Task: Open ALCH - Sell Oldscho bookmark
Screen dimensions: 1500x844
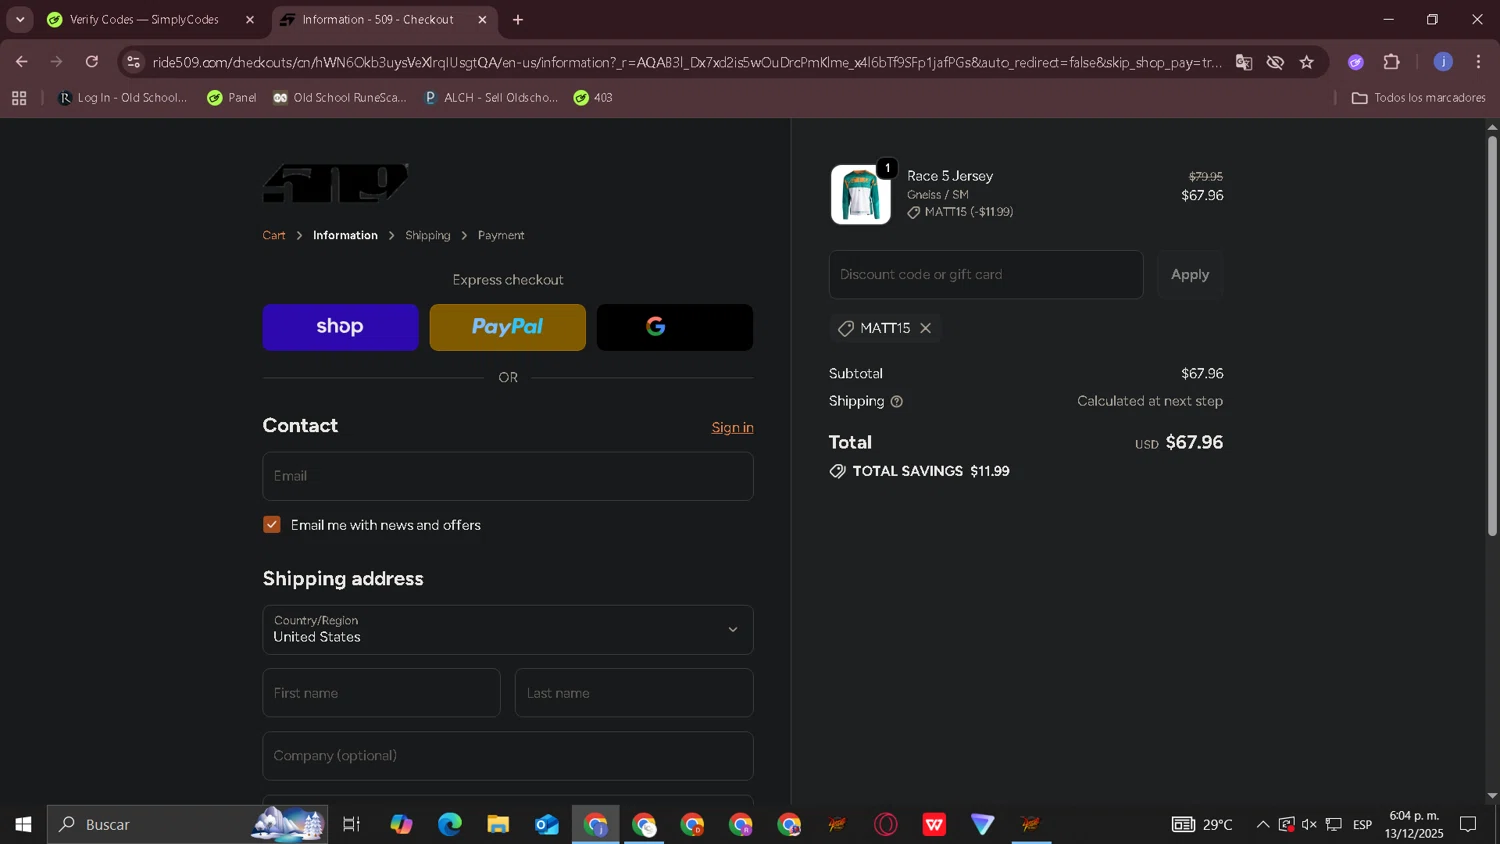Action: tap(491, 98)
